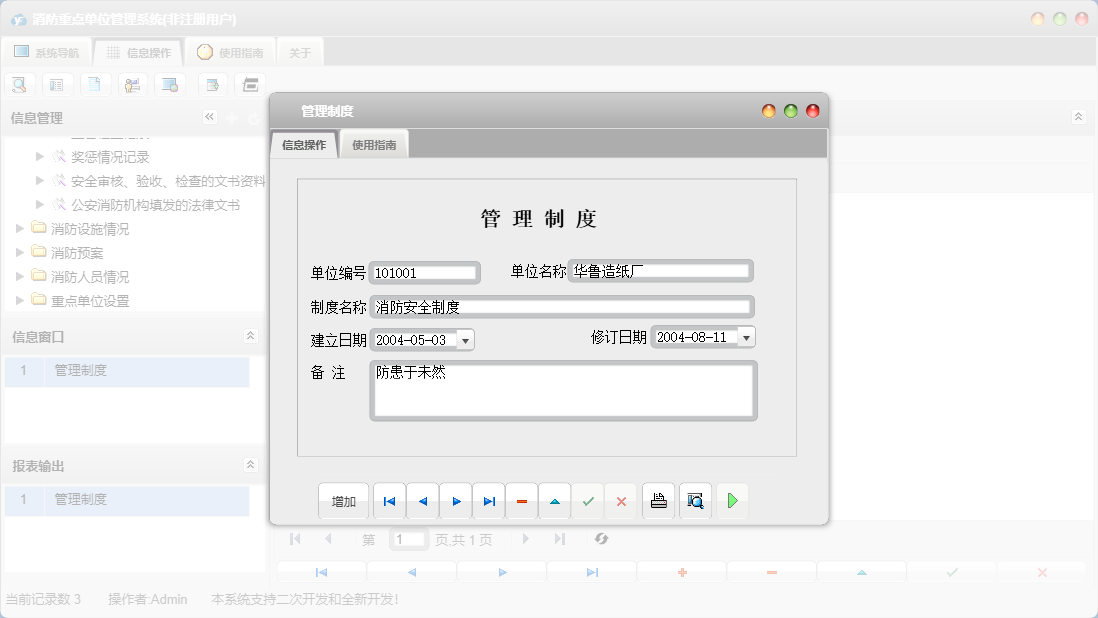This screenshot has height=618, width=1098.
Task: Confirm changes with the green check icon
Action: point(588,501)
